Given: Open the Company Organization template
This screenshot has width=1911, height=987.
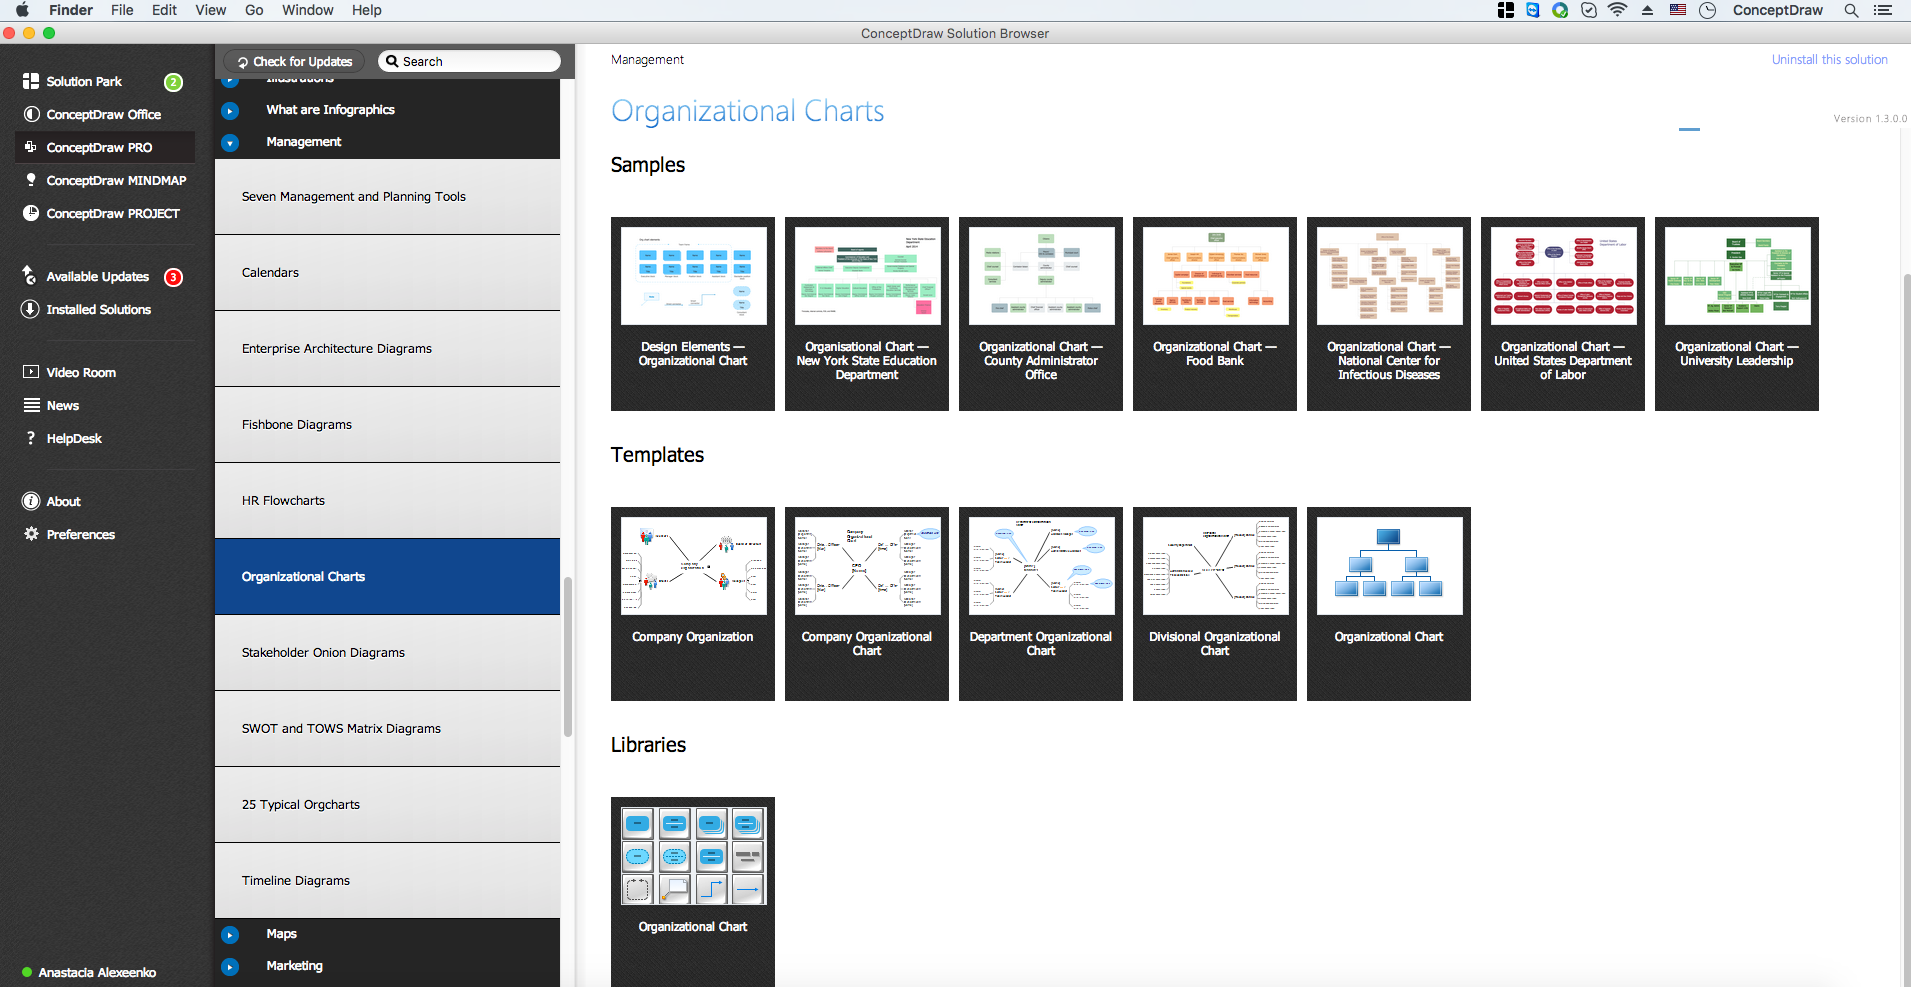Looking at the screenshot, I should coord(693,604).
